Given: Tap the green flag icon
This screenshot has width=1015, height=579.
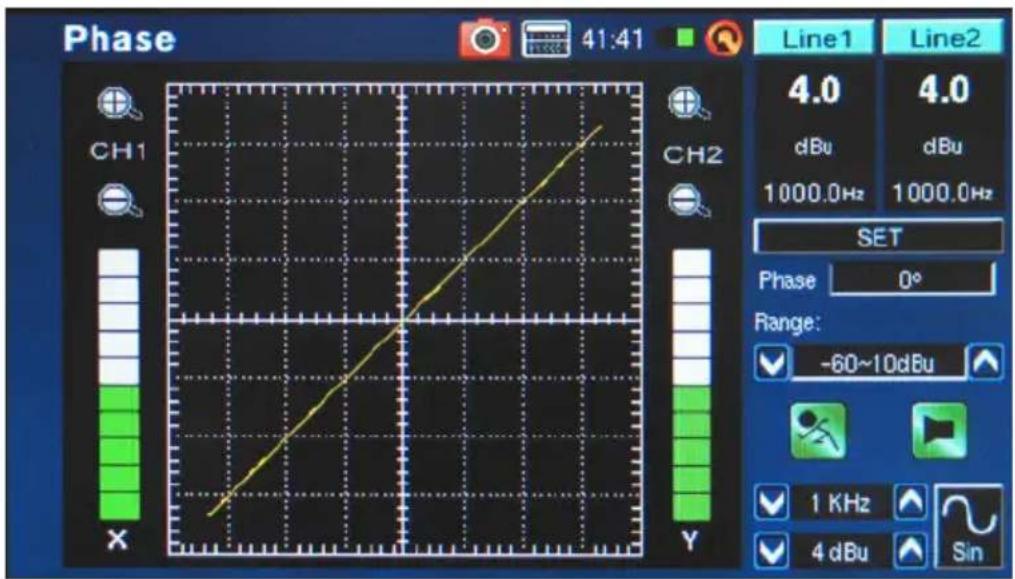Looking at the screenshot, I should coord(939,430).
